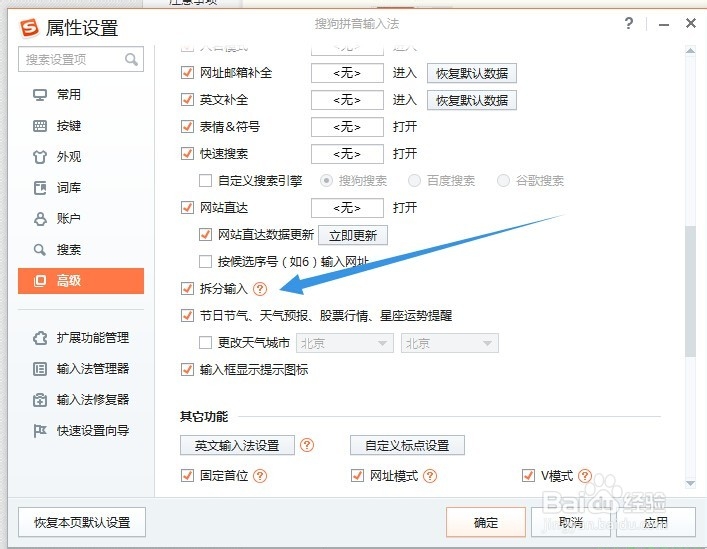Click the search magnifier icon in settings search

131,59
